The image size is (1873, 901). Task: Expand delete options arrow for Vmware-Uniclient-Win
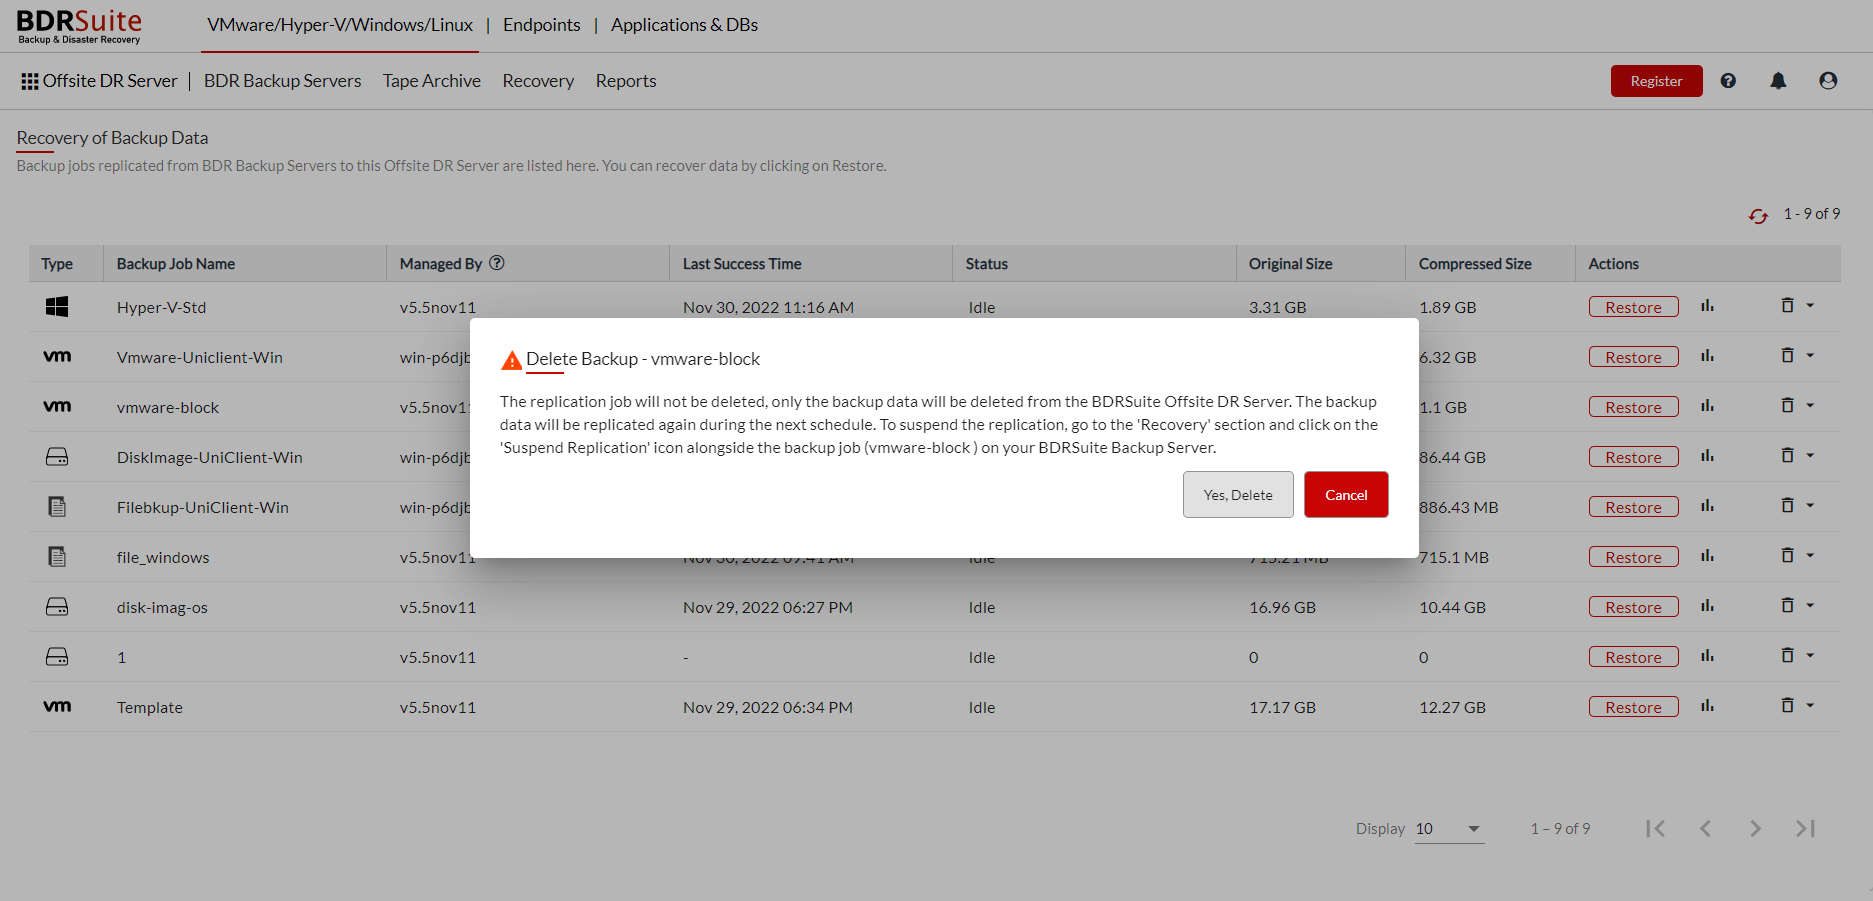[x=1810, y=356]
